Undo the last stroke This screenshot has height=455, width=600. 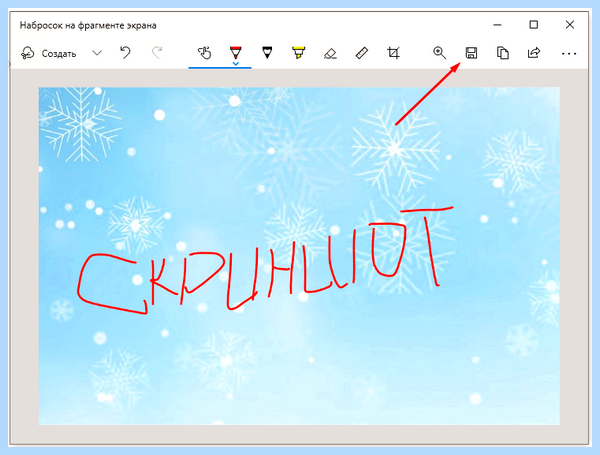[x=125, y=53]
